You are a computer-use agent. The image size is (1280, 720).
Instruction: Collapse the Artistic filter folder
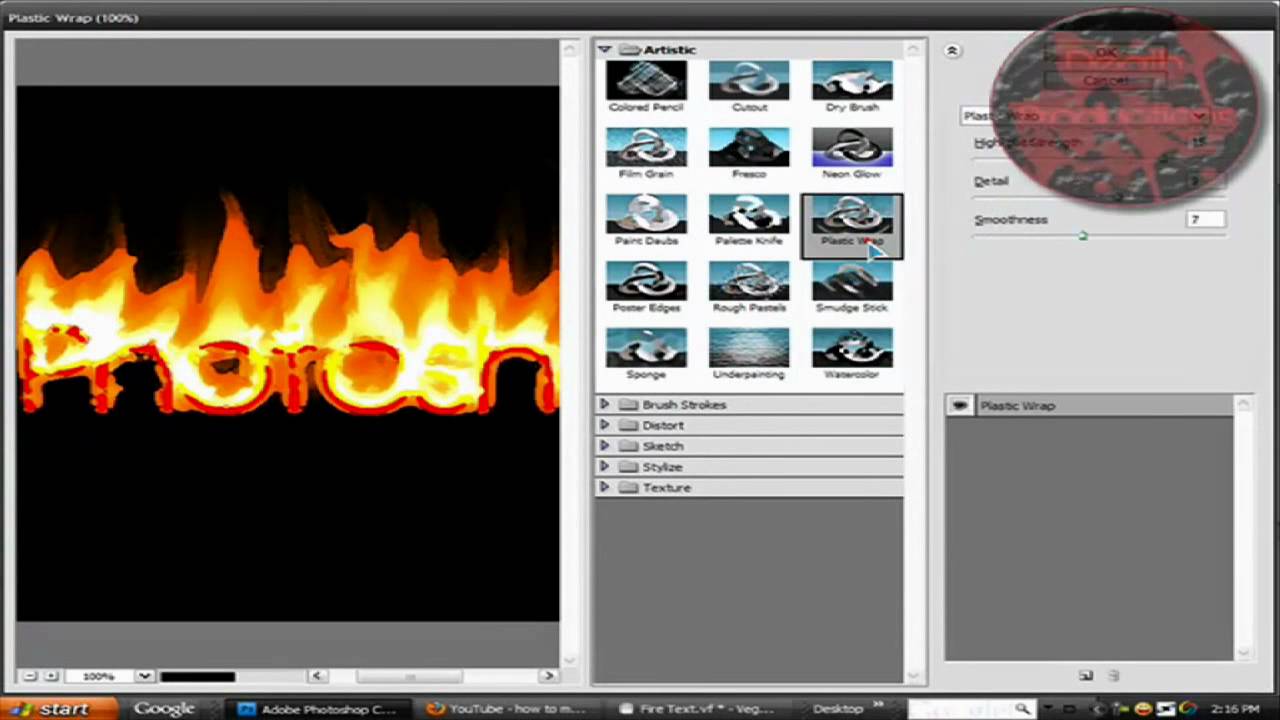[604, 49]
